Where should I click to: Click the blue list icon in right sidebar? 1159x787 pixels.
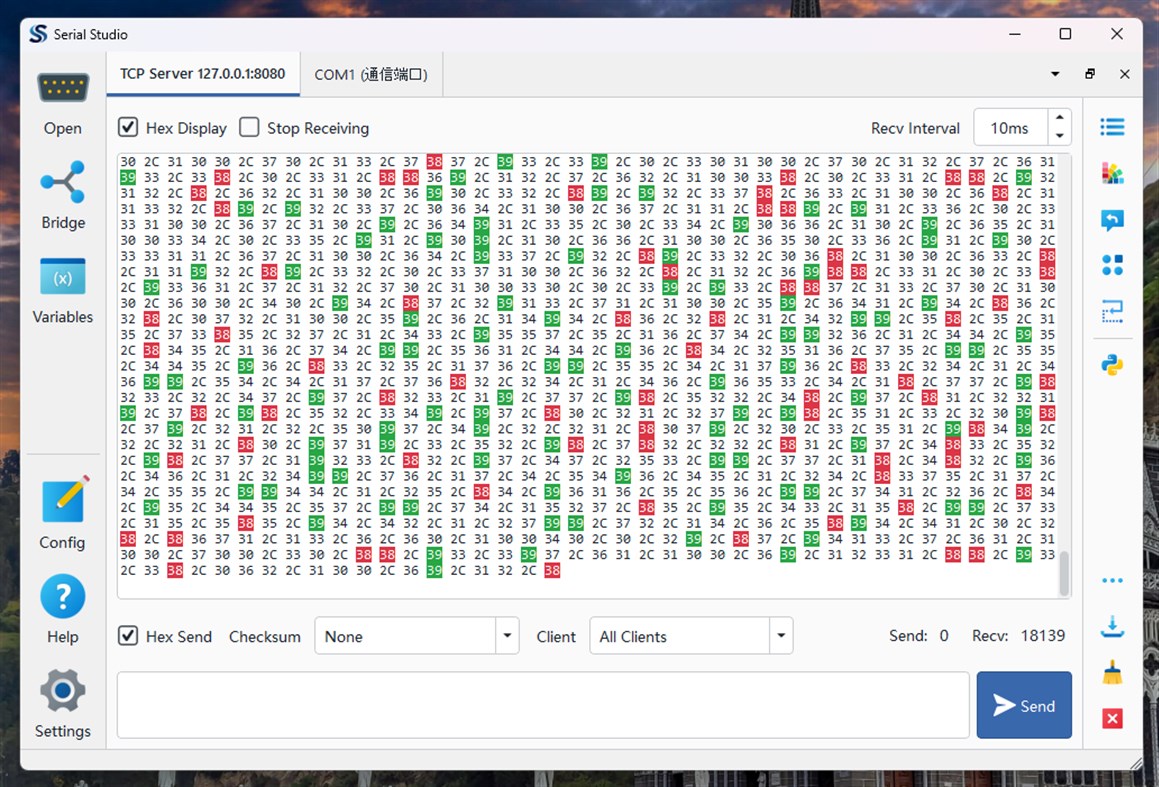pos(1112,127)
